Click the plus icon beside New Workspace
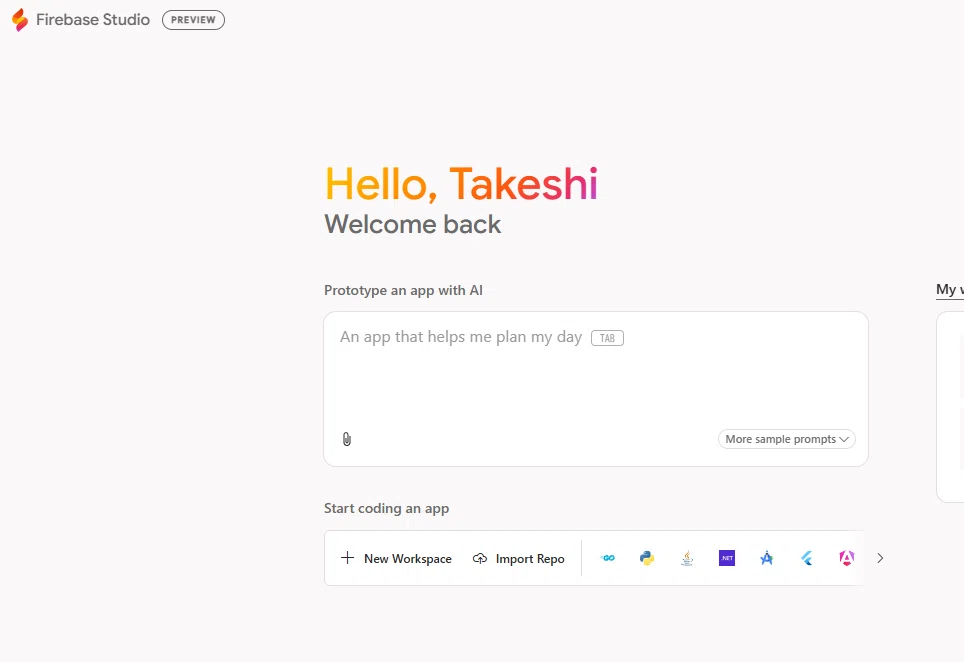The width and height of the screenshot is (964, 662). click(347, 558)
